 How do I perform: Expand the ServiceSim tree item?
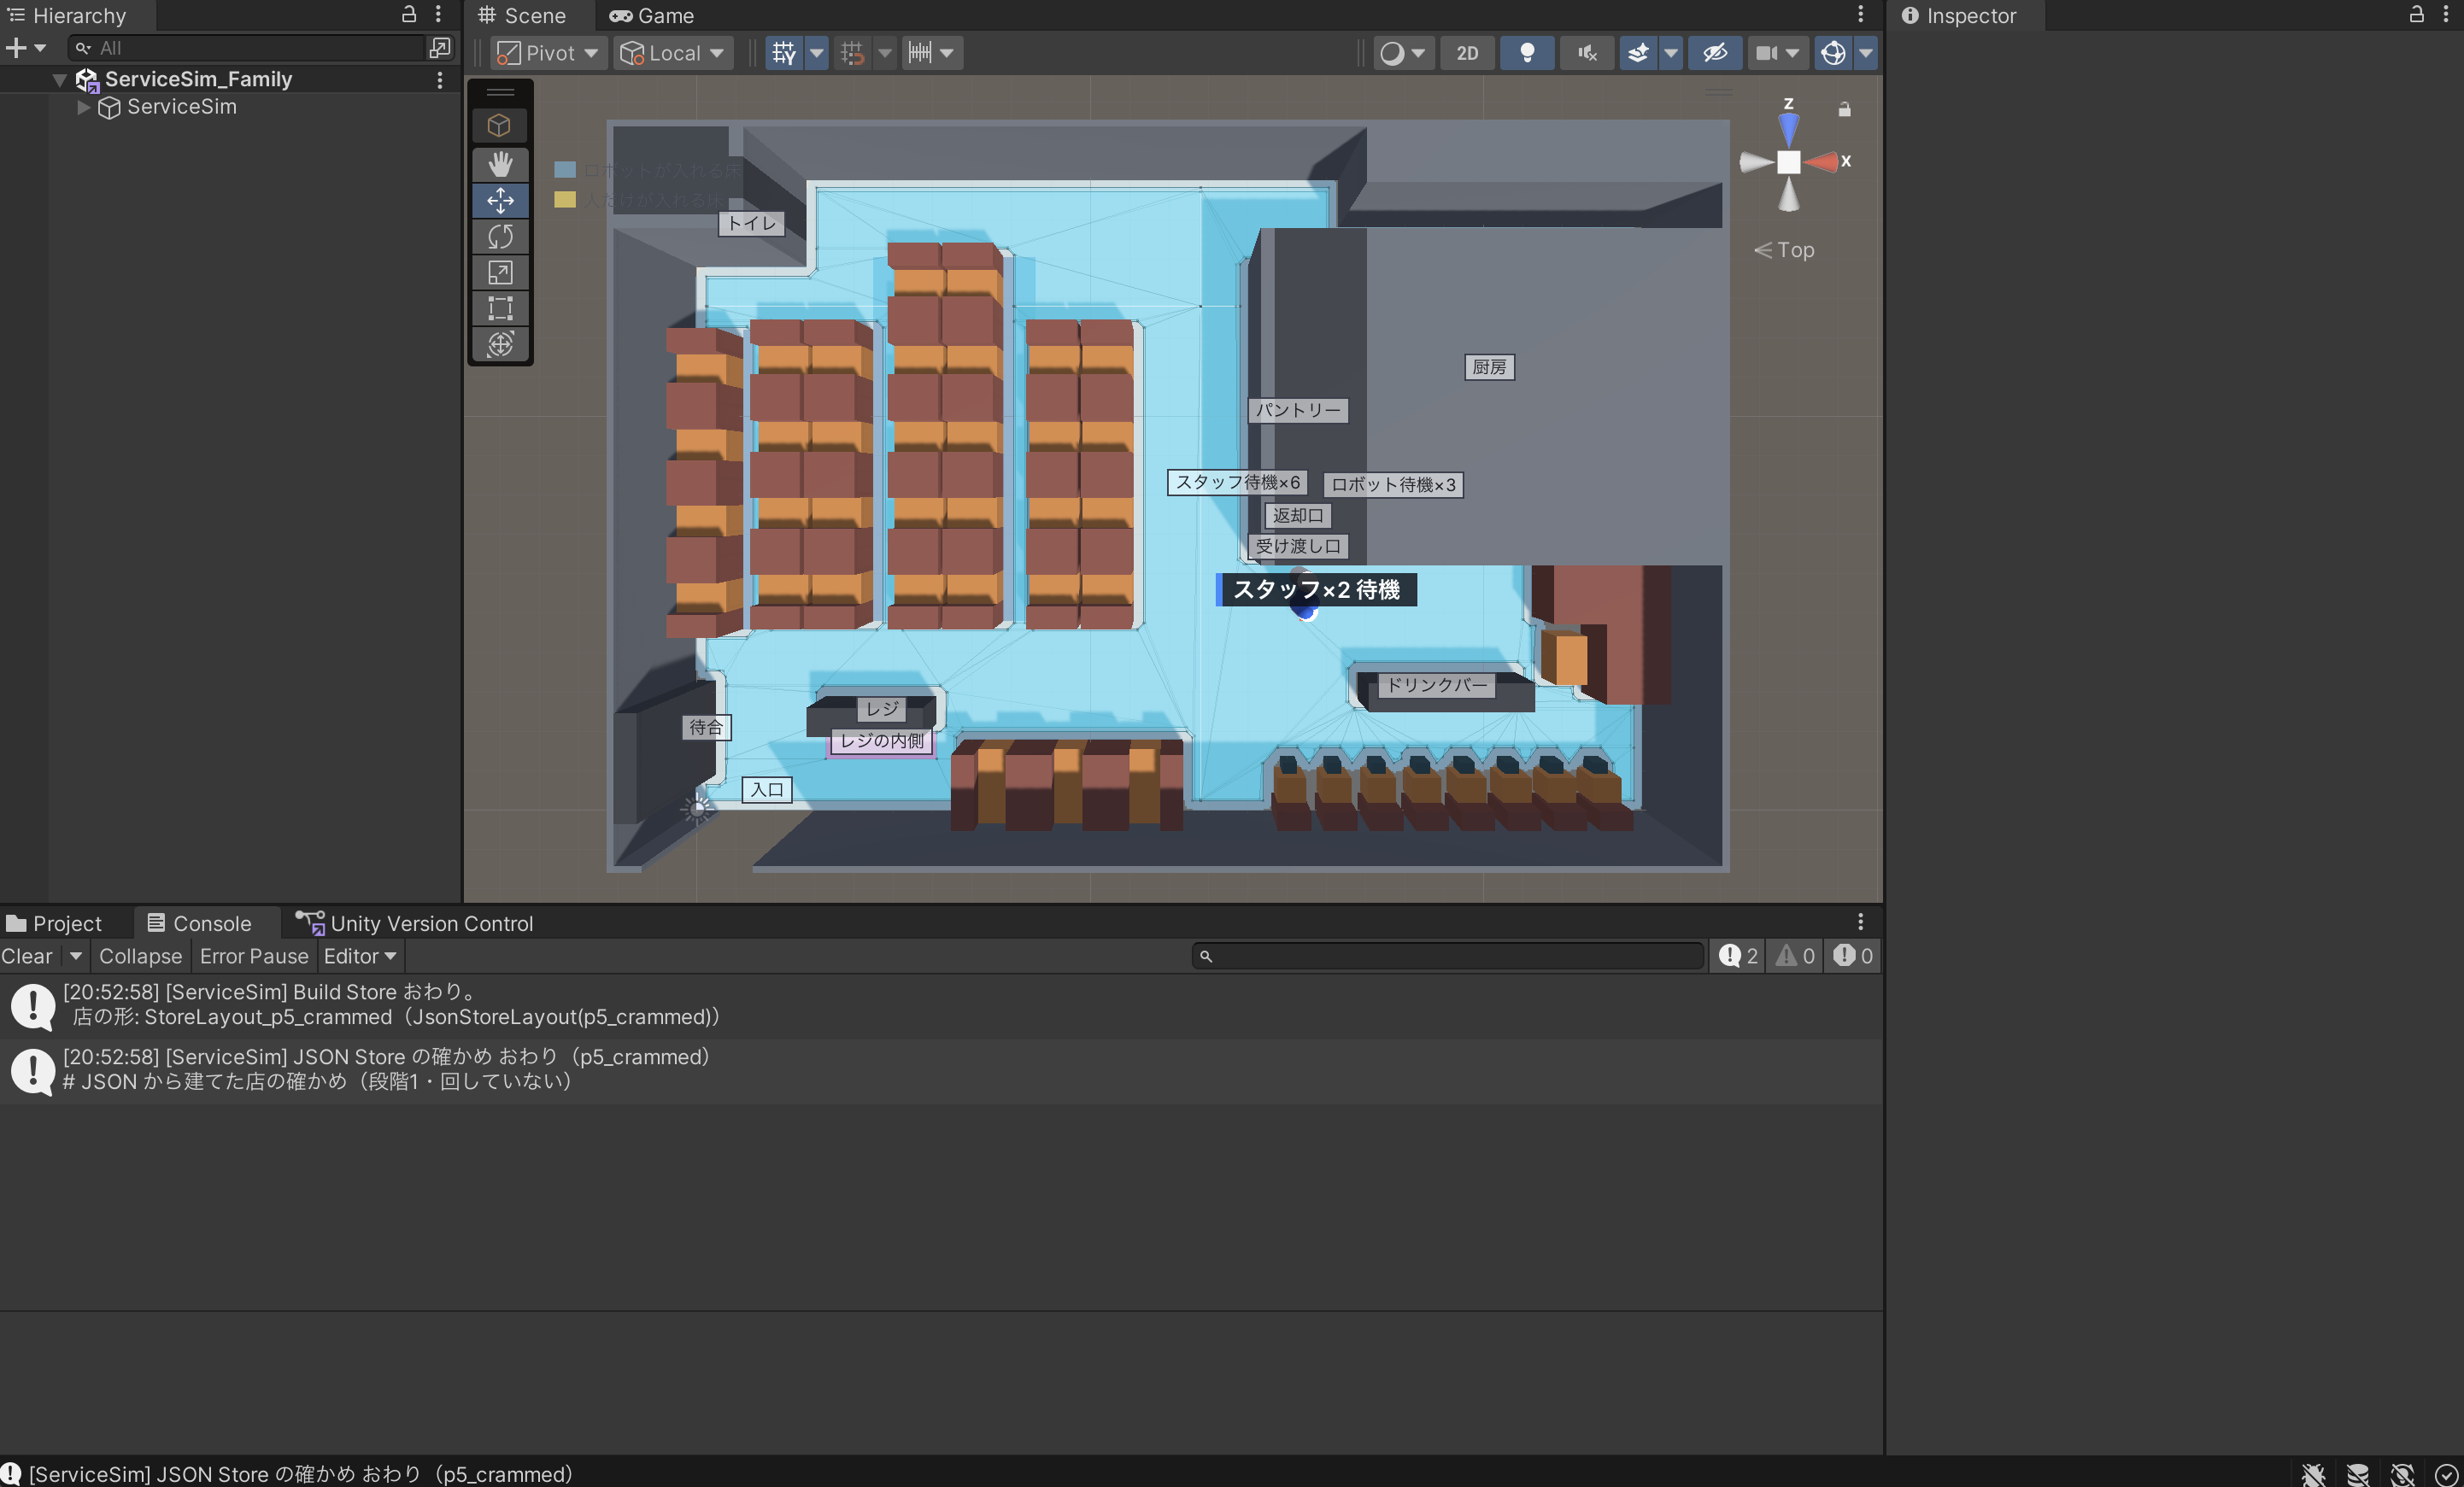click(x=84, y=107)
